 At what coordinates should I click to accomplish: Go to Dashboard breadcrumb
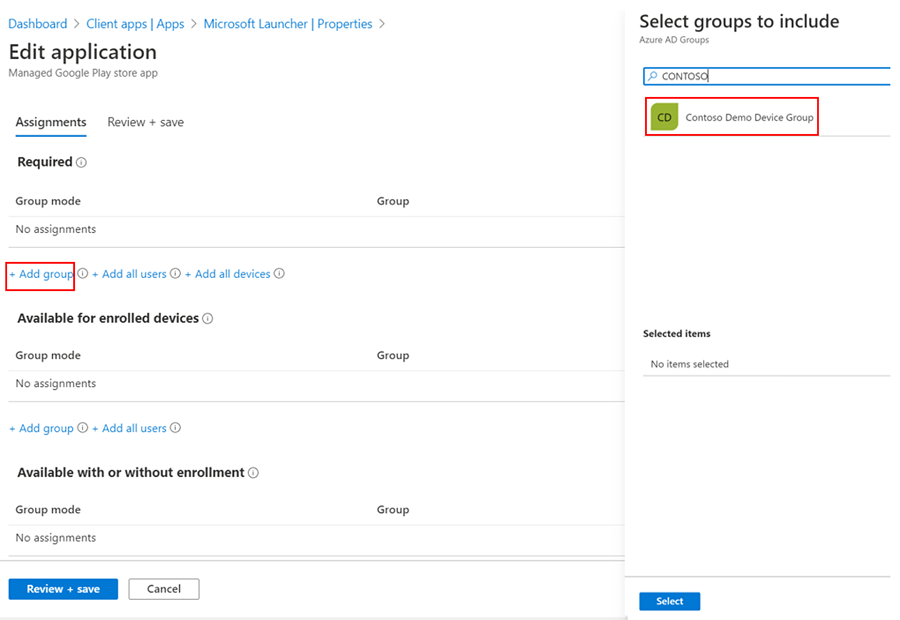point(38,24)
